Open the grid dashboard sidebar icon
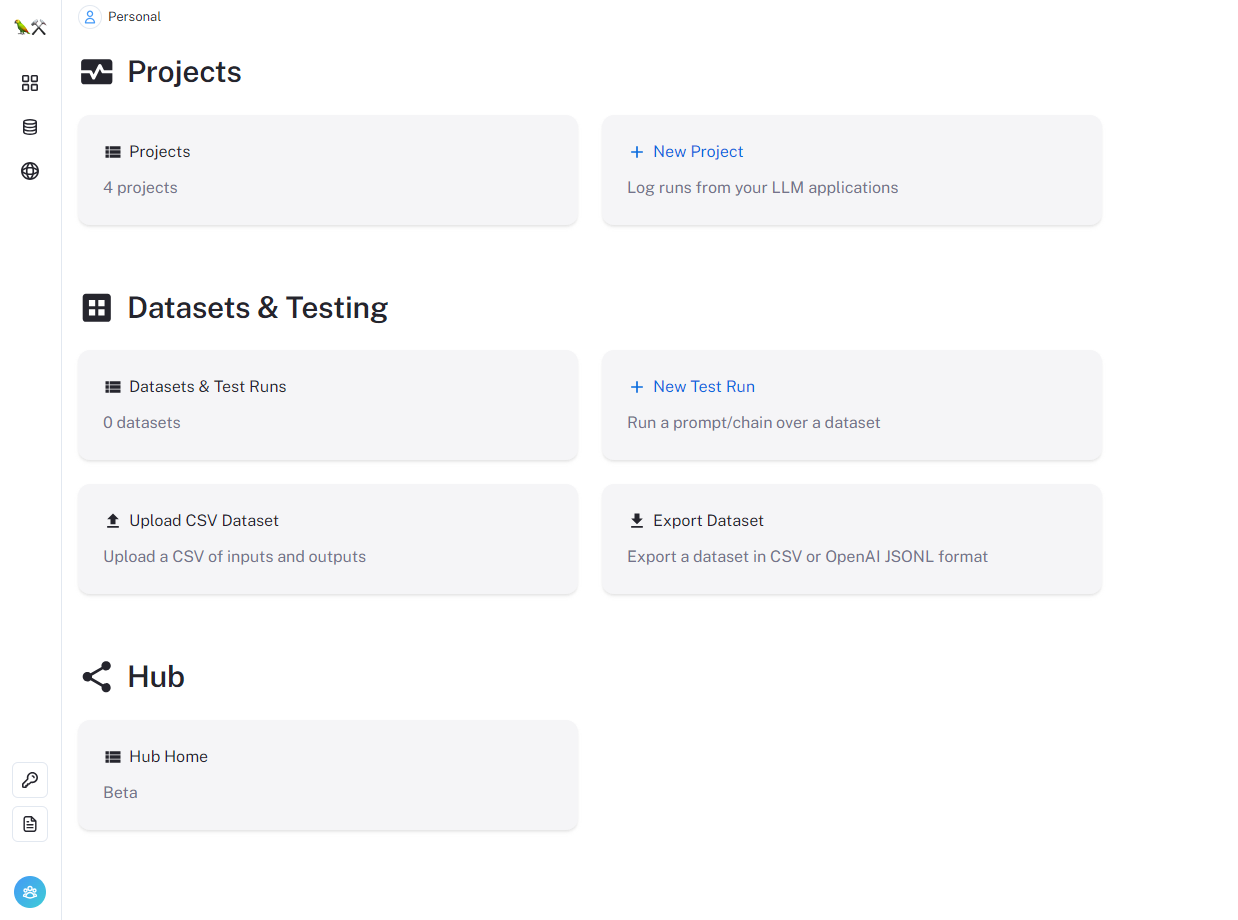Screen dimensions: 1238x920 pyautogui.click(x=30, y=83)
